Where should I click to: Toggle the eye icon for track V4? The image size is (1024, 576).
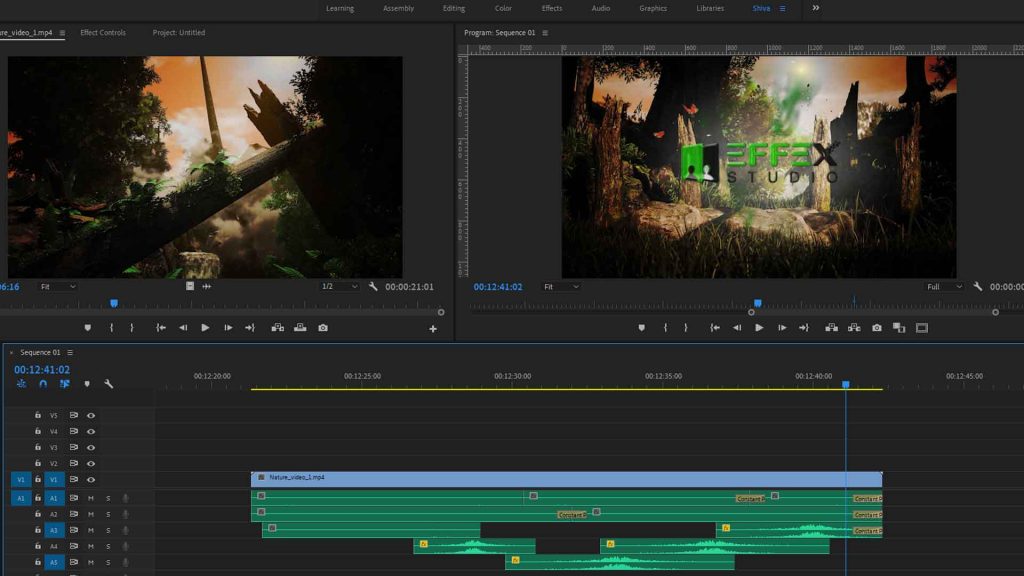coord(91,432)
